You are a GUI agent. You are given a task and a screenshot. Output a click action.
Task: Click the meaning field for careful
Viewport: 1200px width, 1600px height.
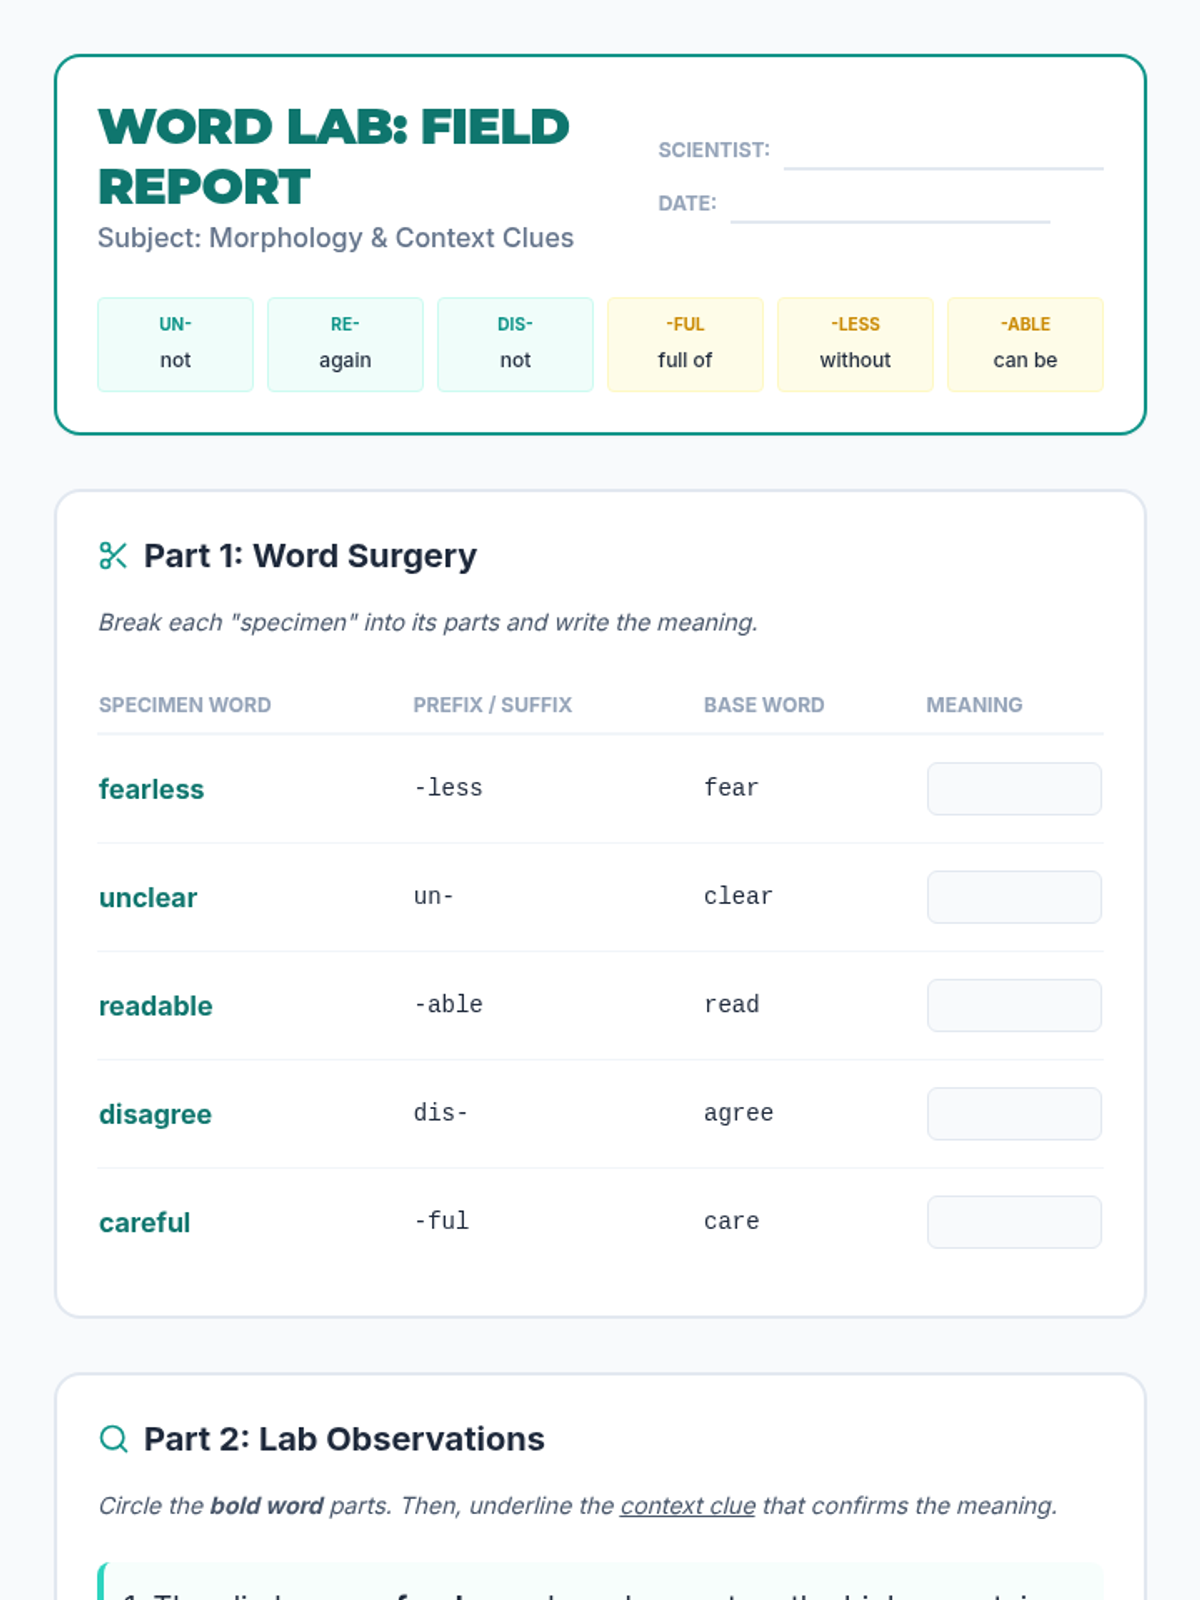(1014, 1221)
